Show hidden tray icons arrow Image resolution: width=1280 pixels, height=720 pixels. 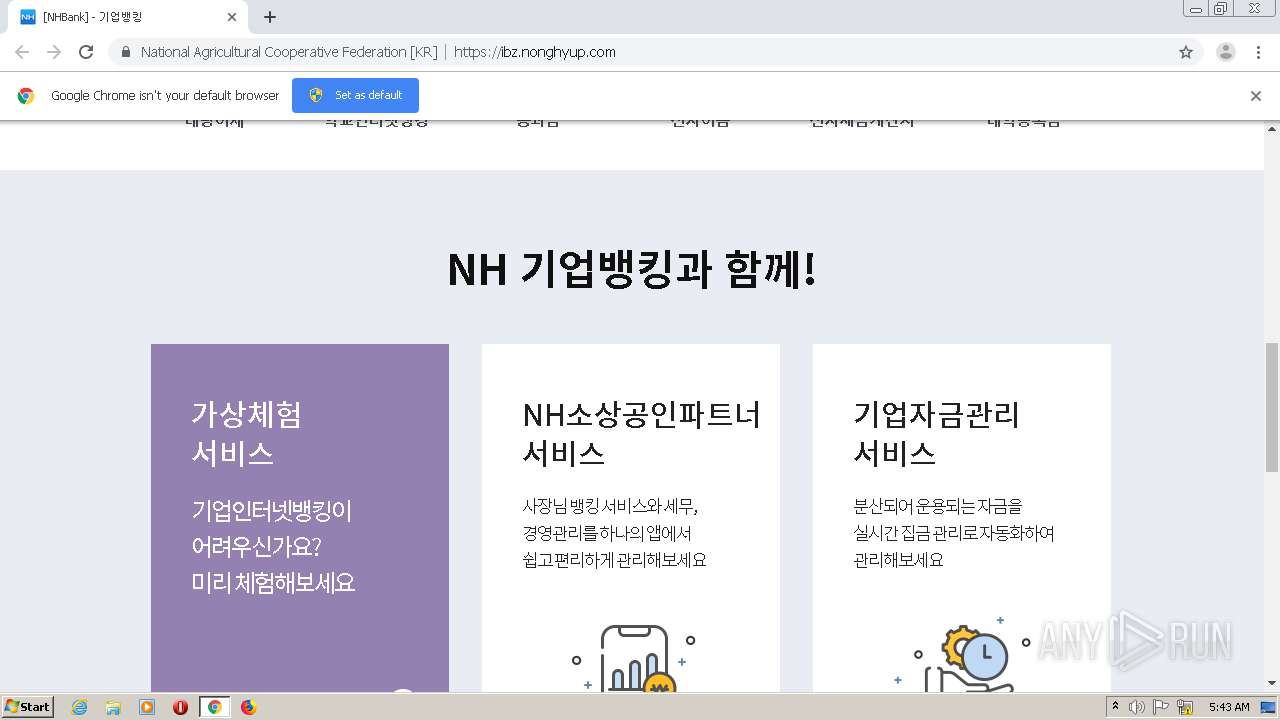[1116, 707]
